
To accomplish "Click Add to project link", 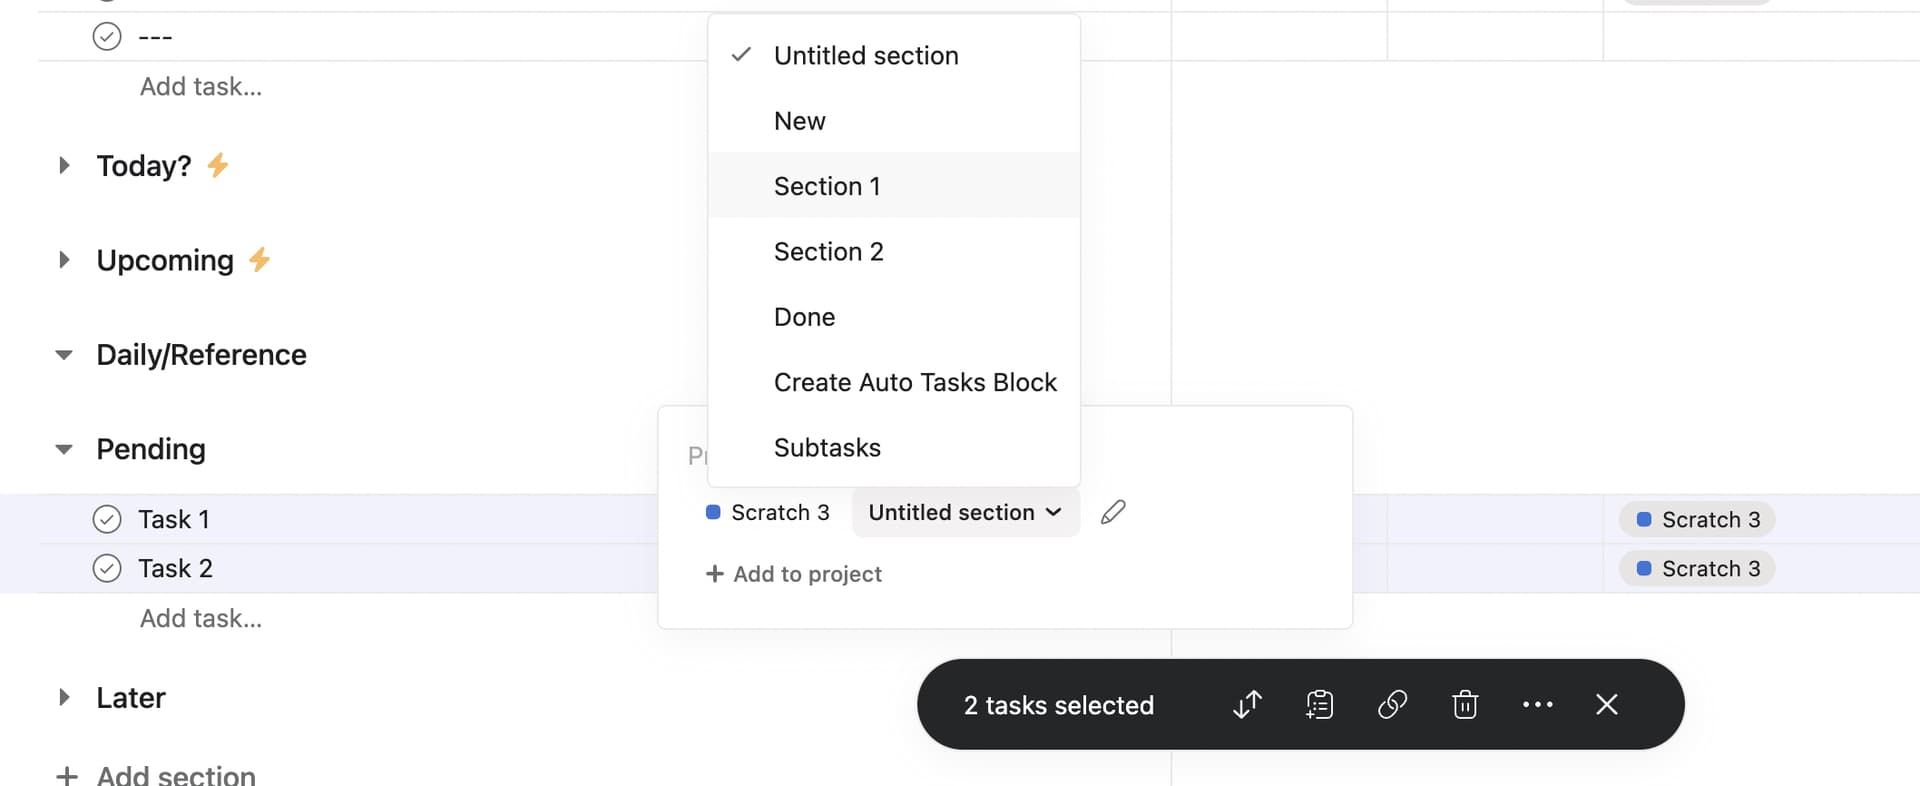I will coord(794,574).
